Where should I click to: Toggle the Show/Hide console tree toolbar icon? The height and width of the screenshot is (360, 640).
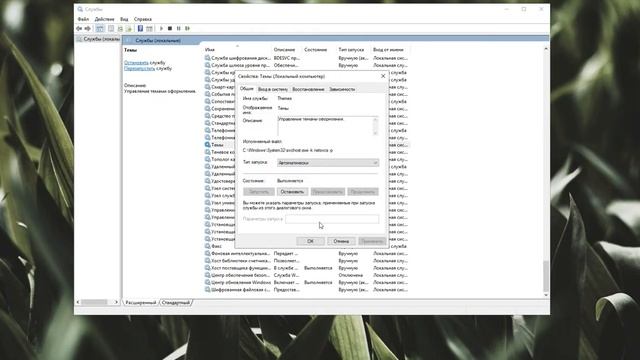coord(100,29)
